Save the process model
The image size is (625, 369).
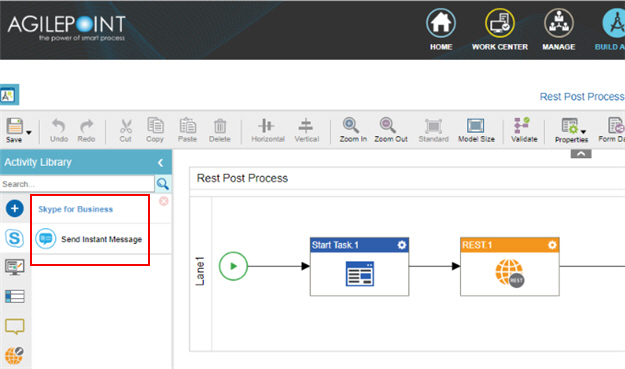[14, 130]
